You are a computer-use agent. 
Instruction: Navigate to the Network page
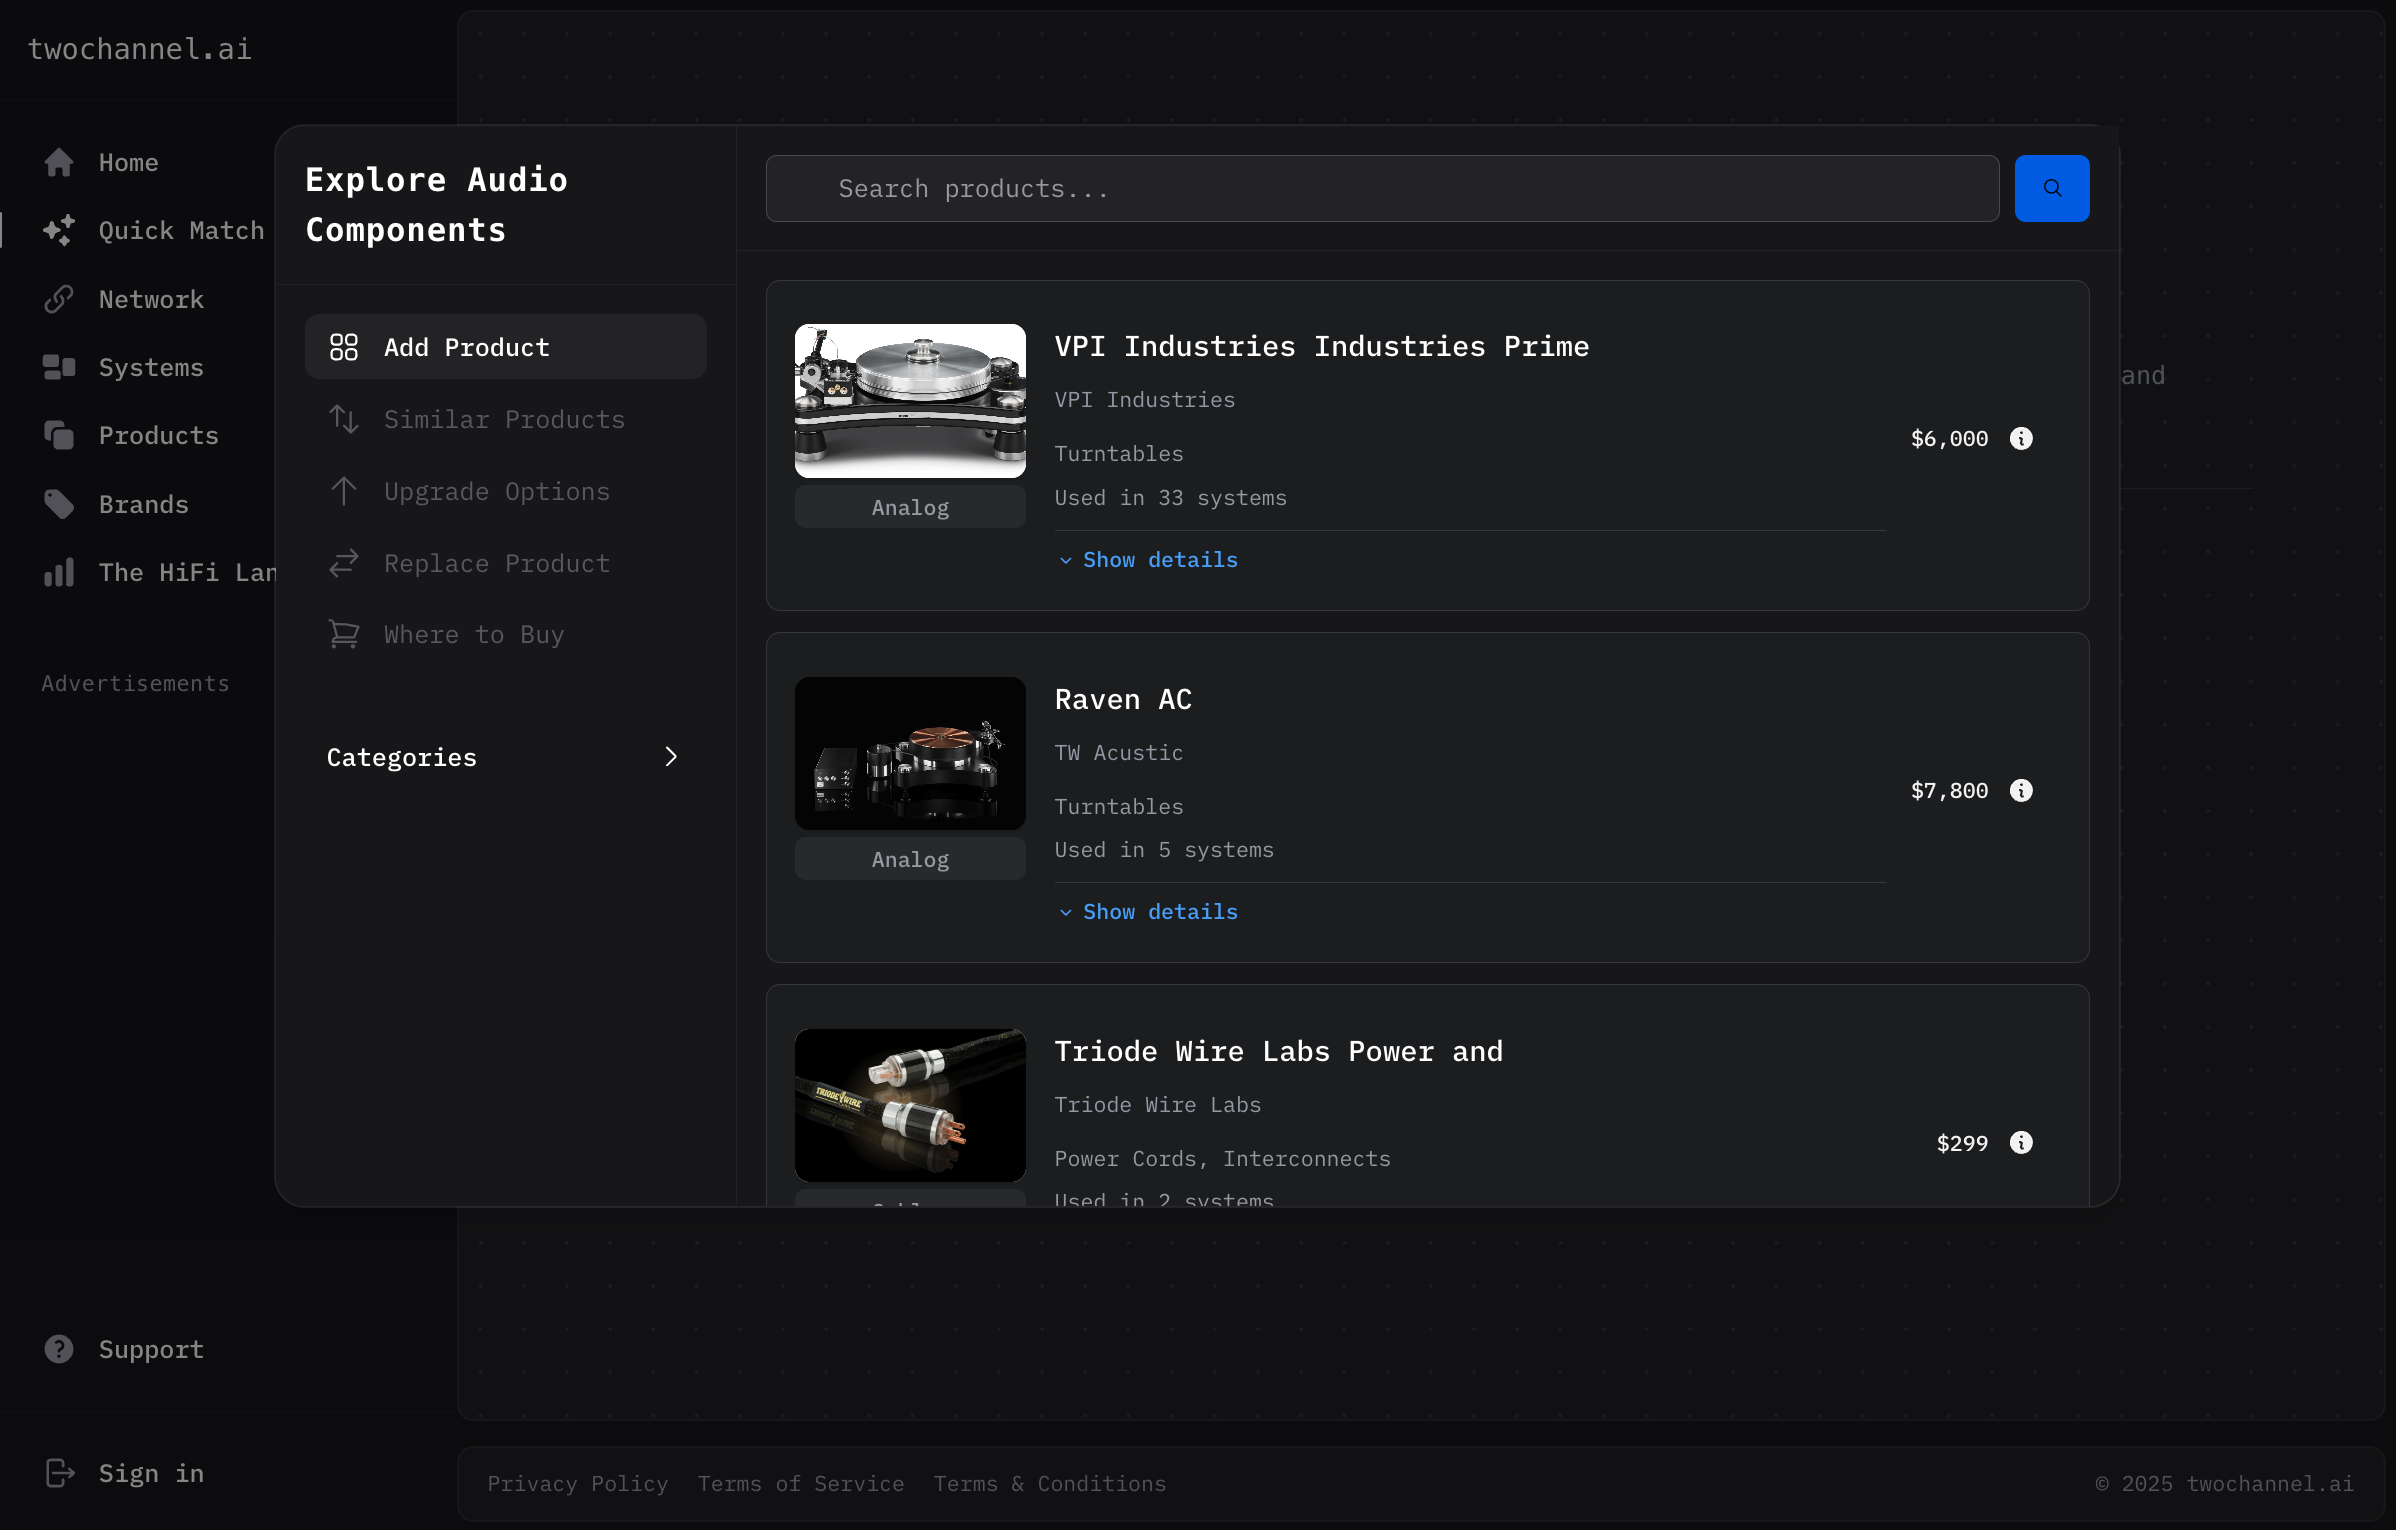coord(151,299)
